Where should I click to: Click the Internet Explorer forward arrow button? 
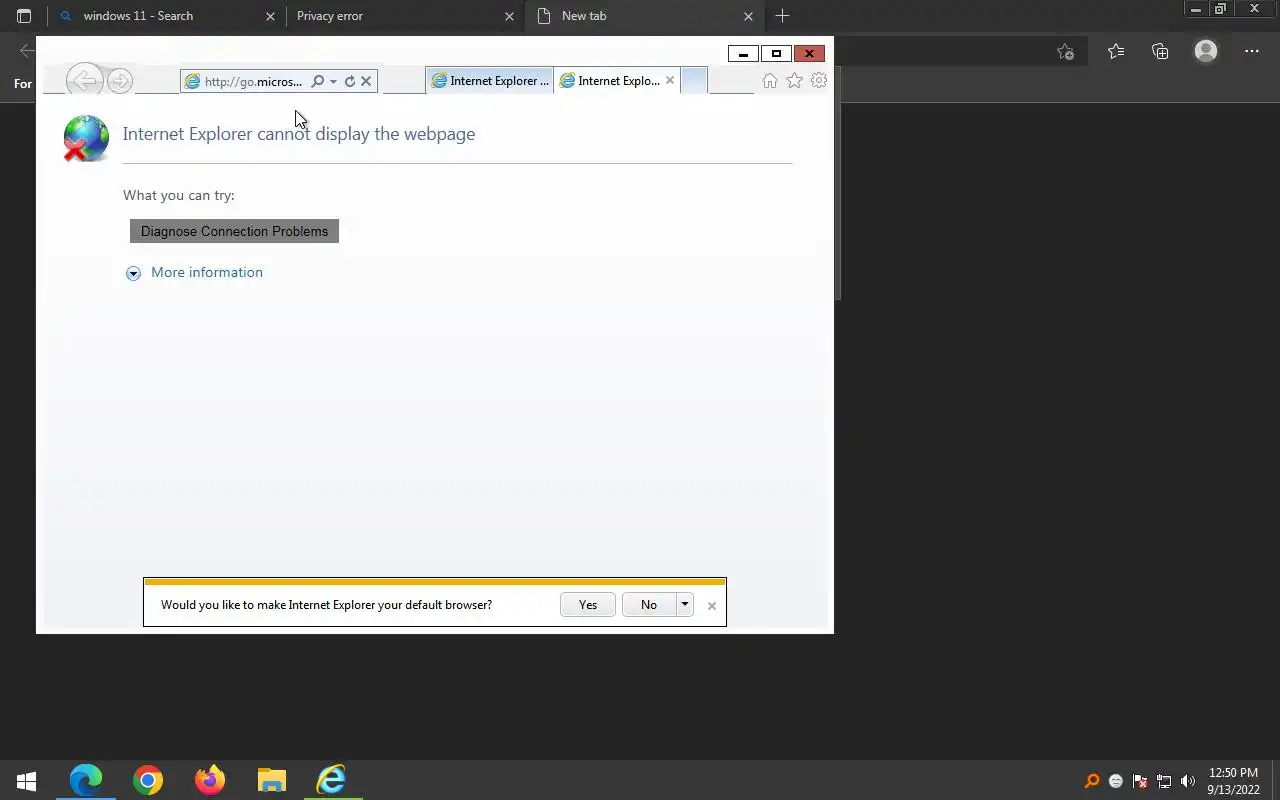pos(120,81)
